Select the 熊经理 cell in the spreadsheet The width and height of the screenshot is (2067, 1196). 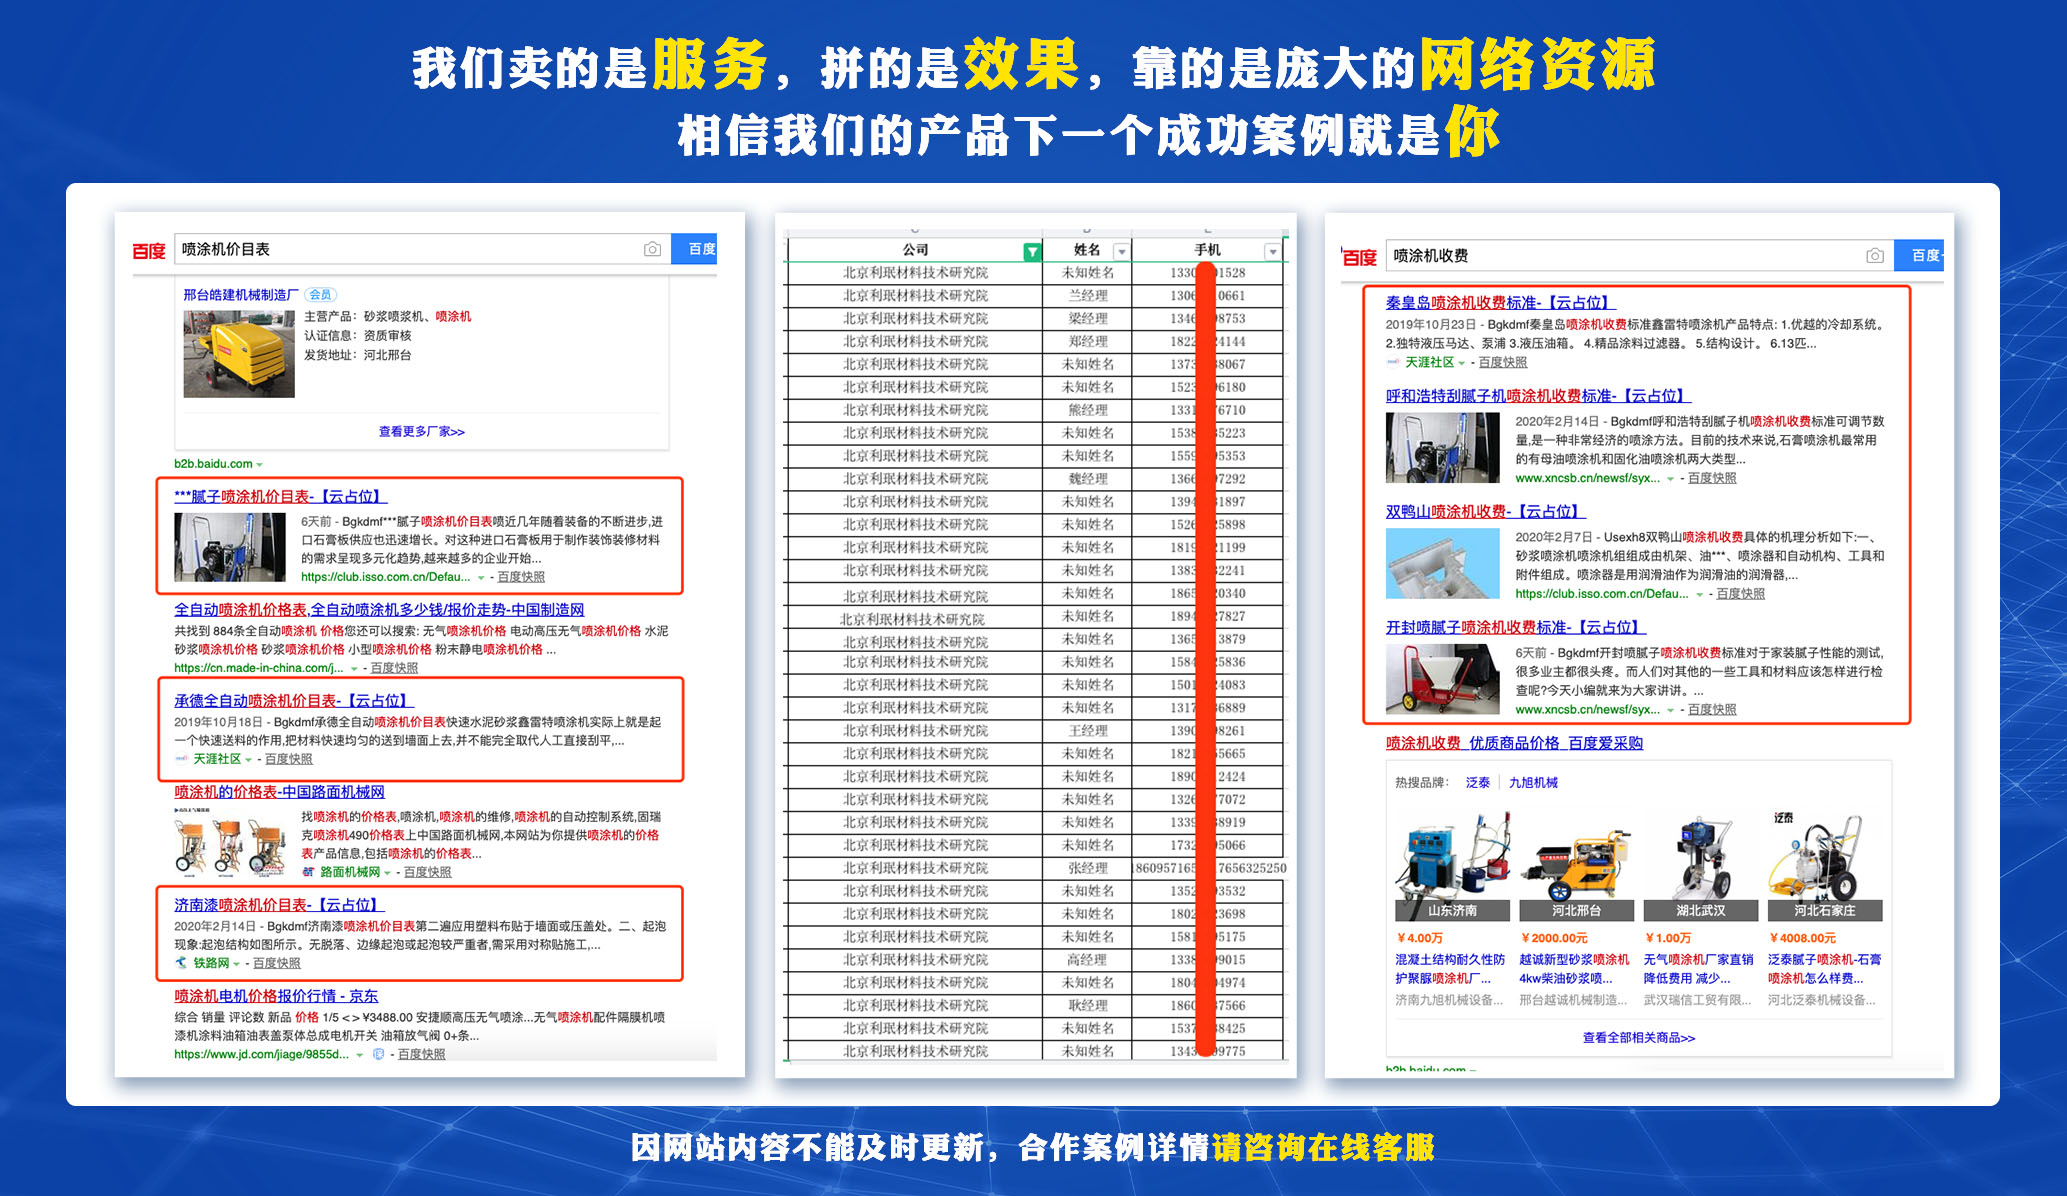[x=1087, y=410]
